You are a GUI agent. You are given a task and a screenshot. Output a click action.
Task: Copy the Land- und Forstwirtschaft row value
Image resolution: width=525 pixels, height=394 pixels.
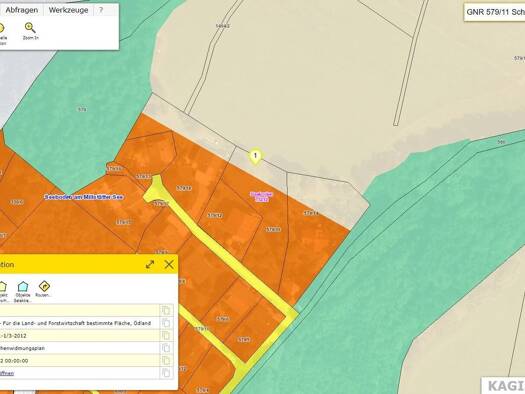(166, 323)
